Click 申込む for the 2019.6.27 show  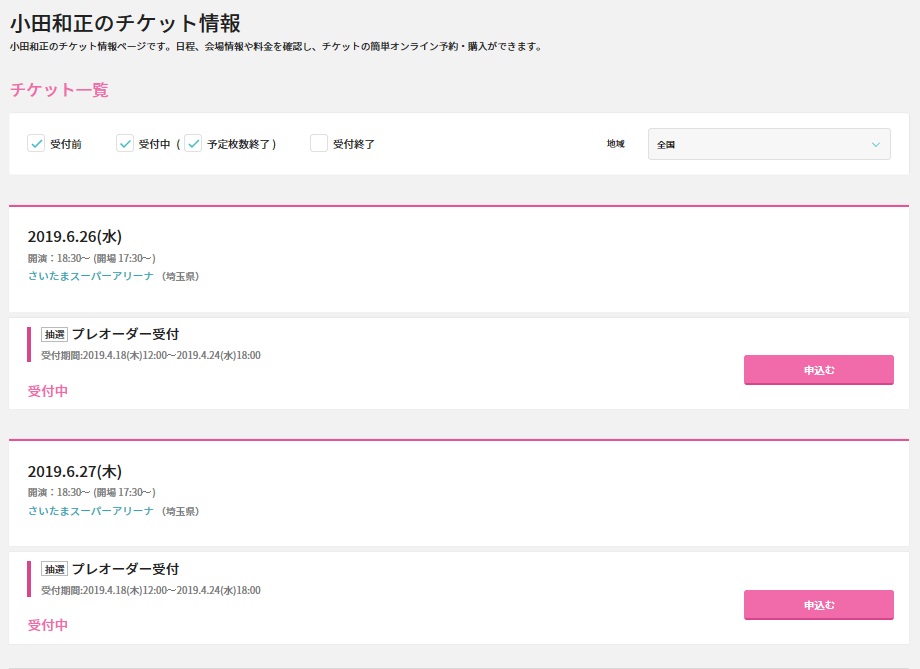[x=818, y=604]
